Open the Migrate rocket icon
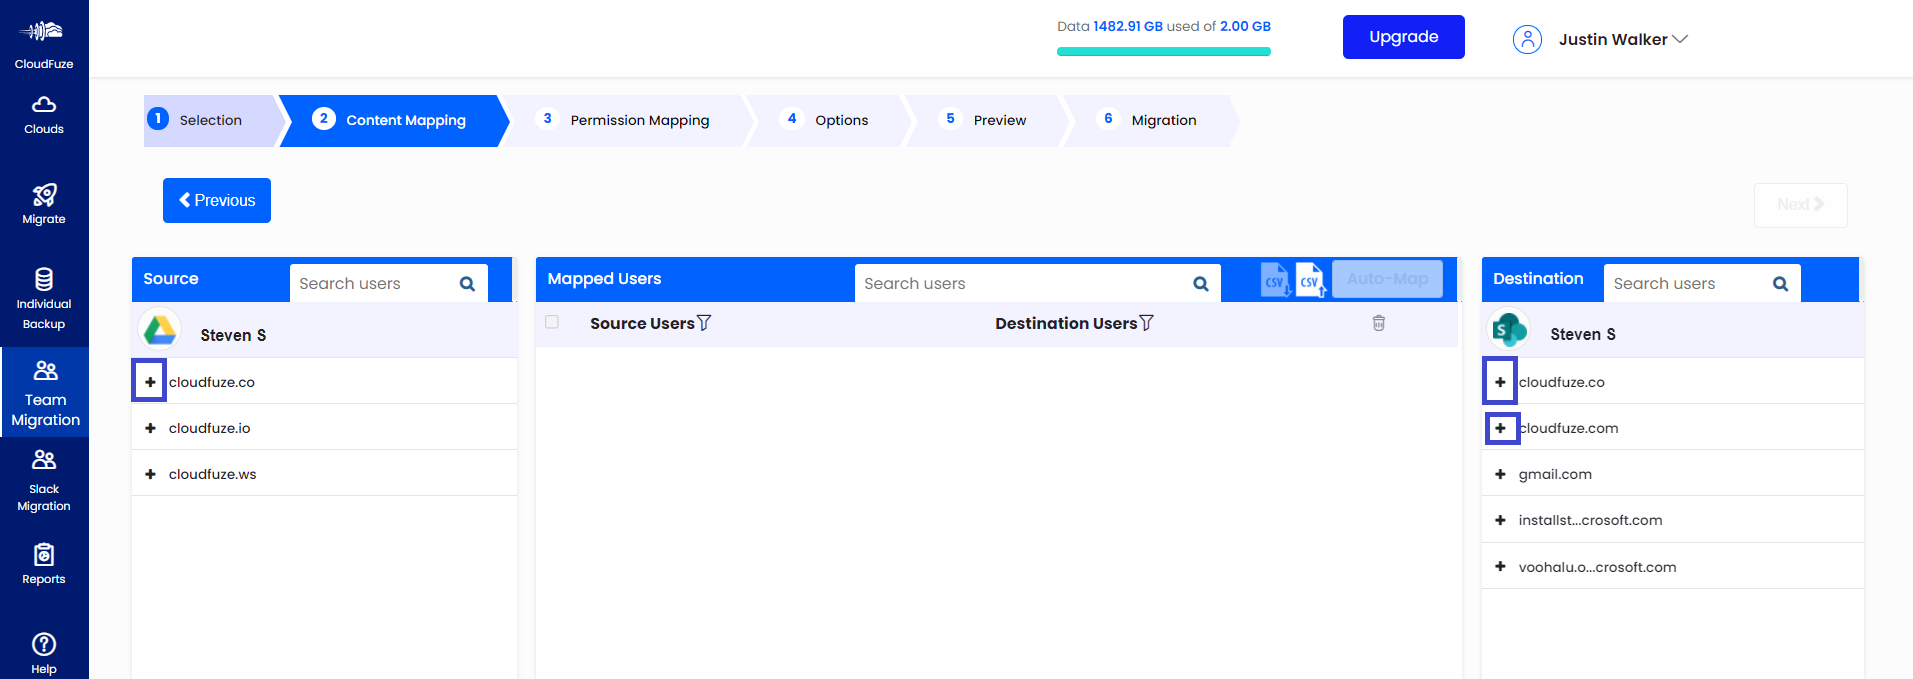This screenshot has width=1913, height=679. click(x=44, y=195)
